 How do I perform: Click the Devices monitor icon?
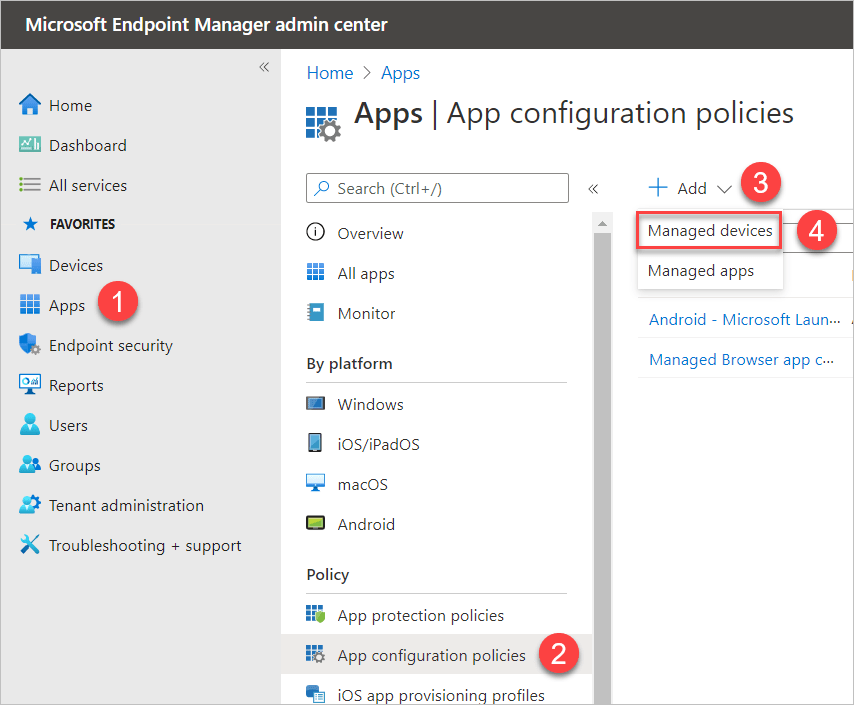(29, 264)
